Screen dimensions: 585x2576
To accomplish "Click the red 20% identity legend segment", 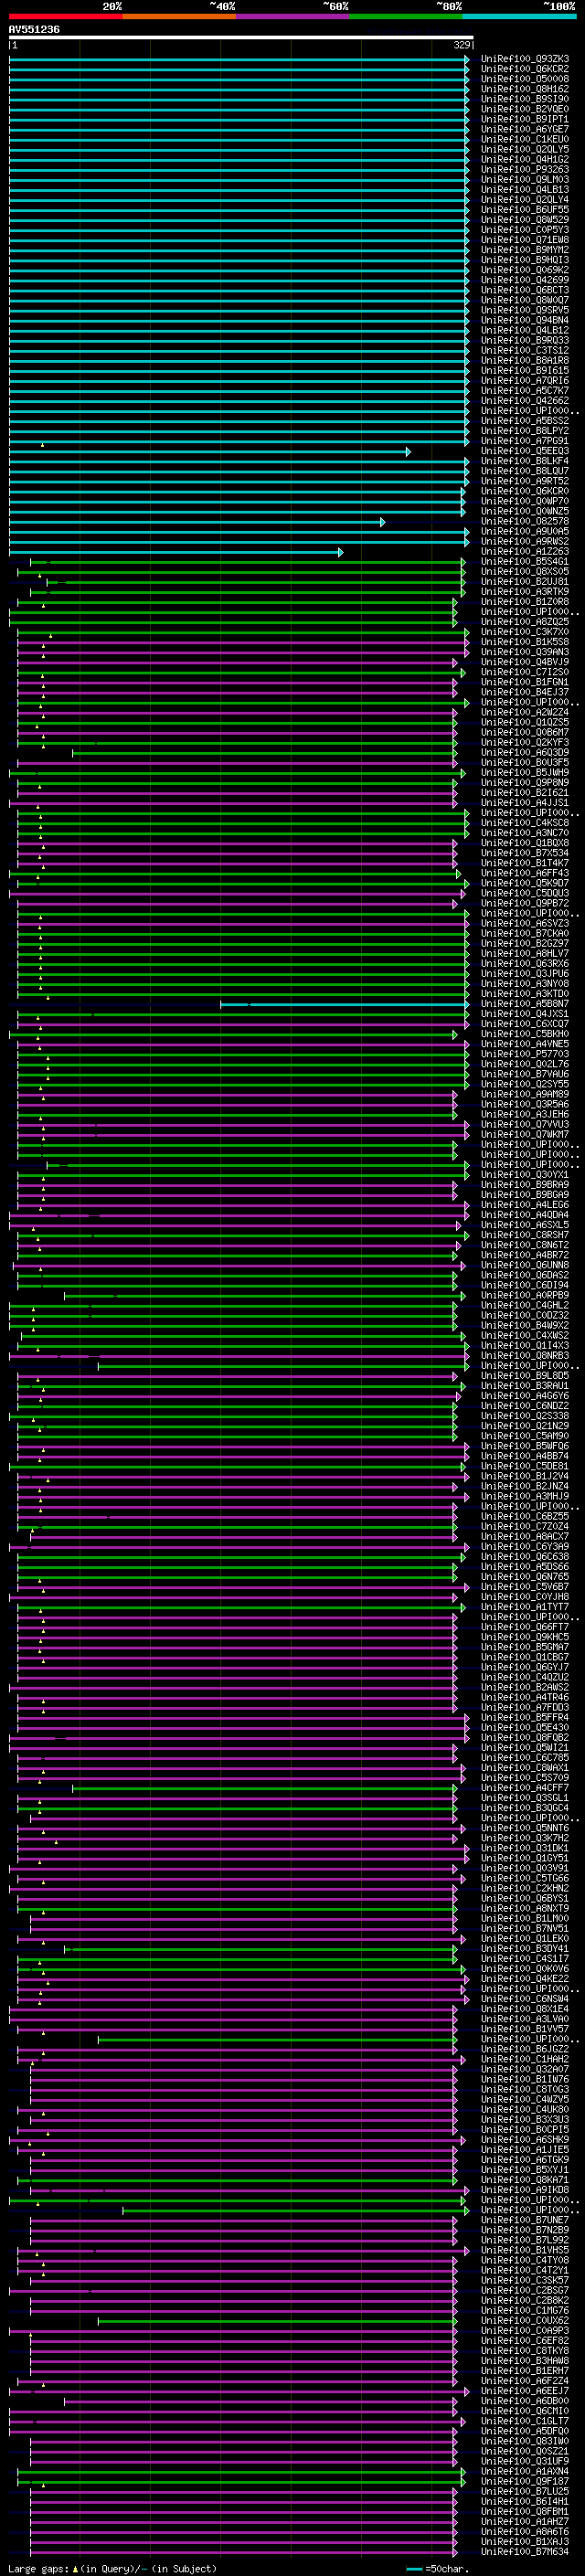I will (x=65, y=16).
